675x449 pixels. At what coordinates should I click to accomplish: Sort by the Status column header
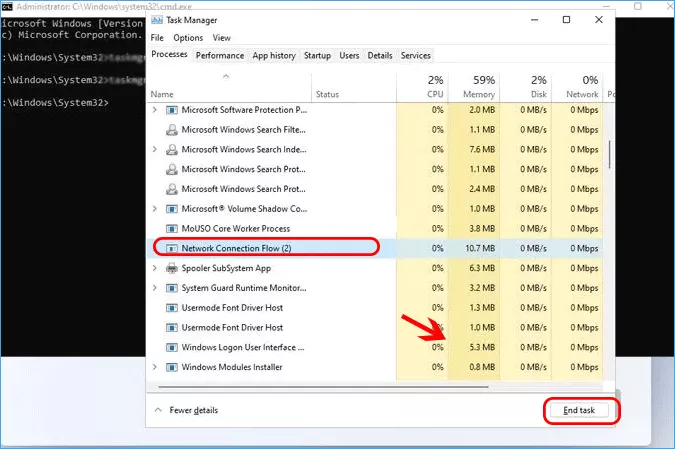coord(354,87)
